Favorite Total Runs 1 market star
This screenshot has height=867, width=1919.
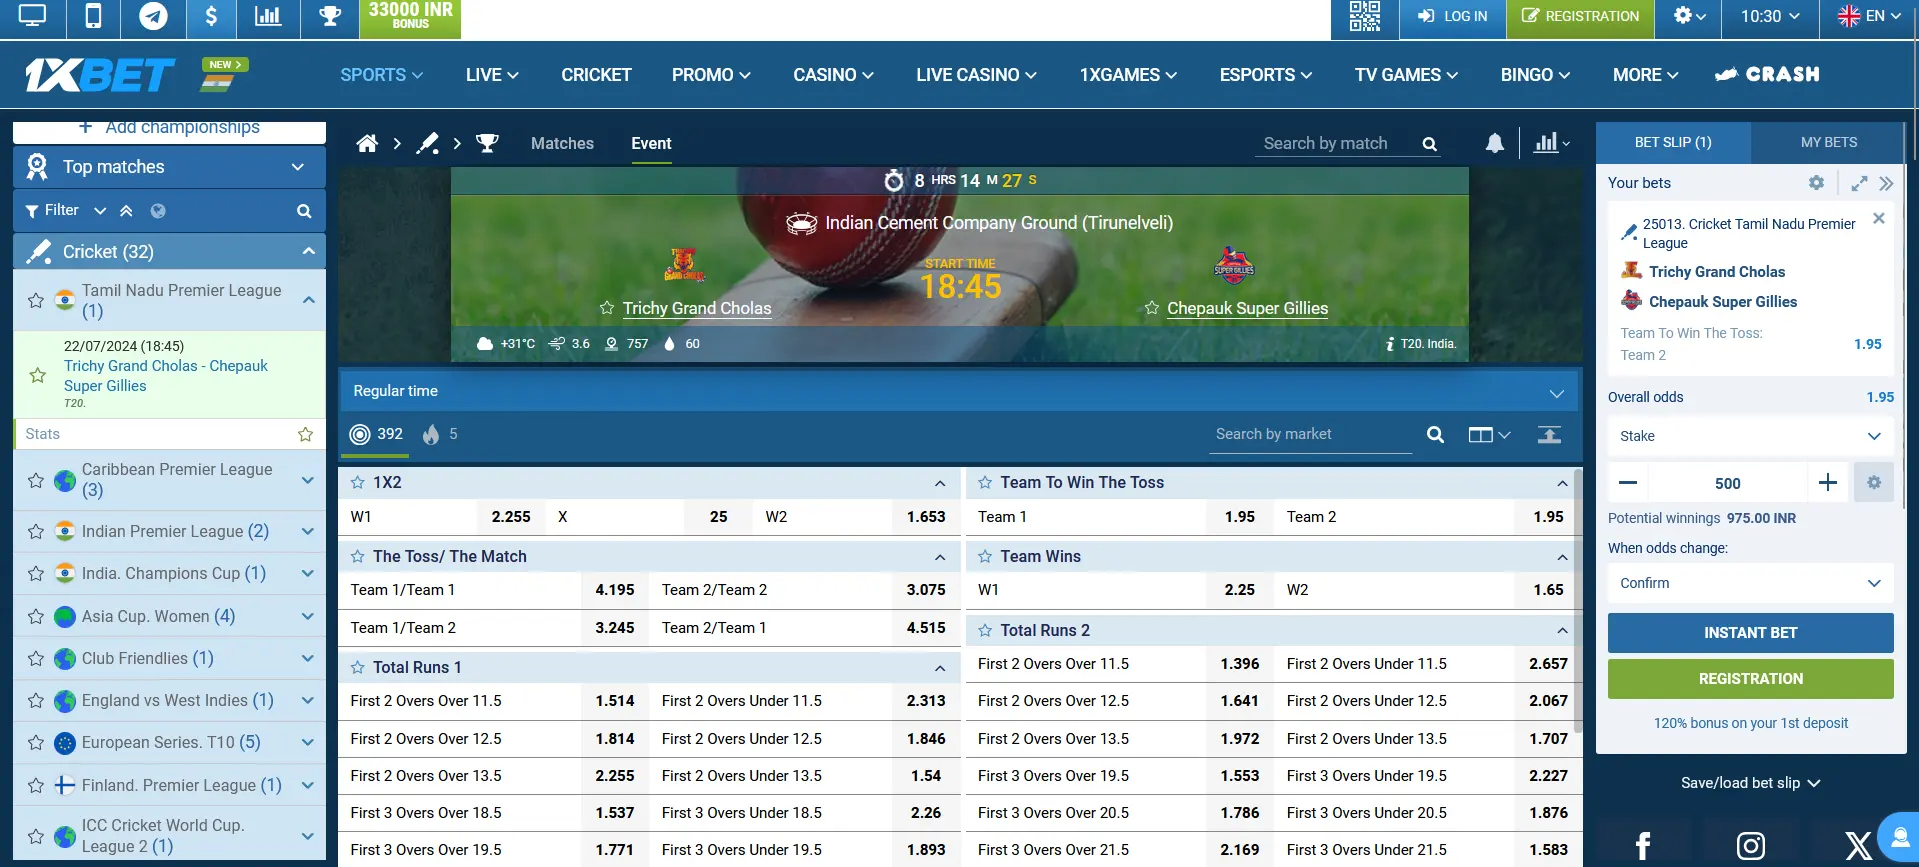coord(357,667)
